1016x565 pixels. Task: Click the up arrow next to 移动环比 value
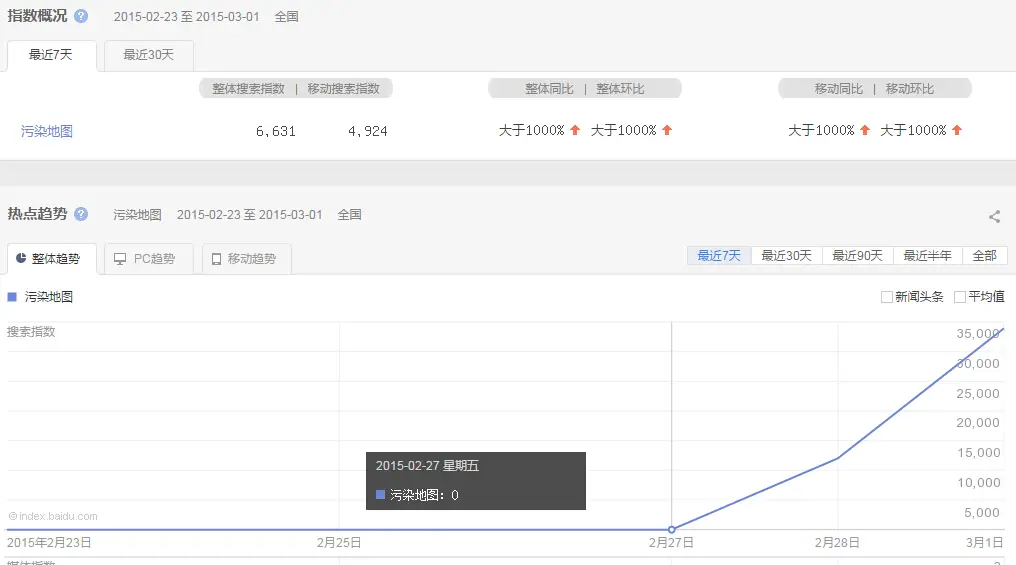(956, 130)
